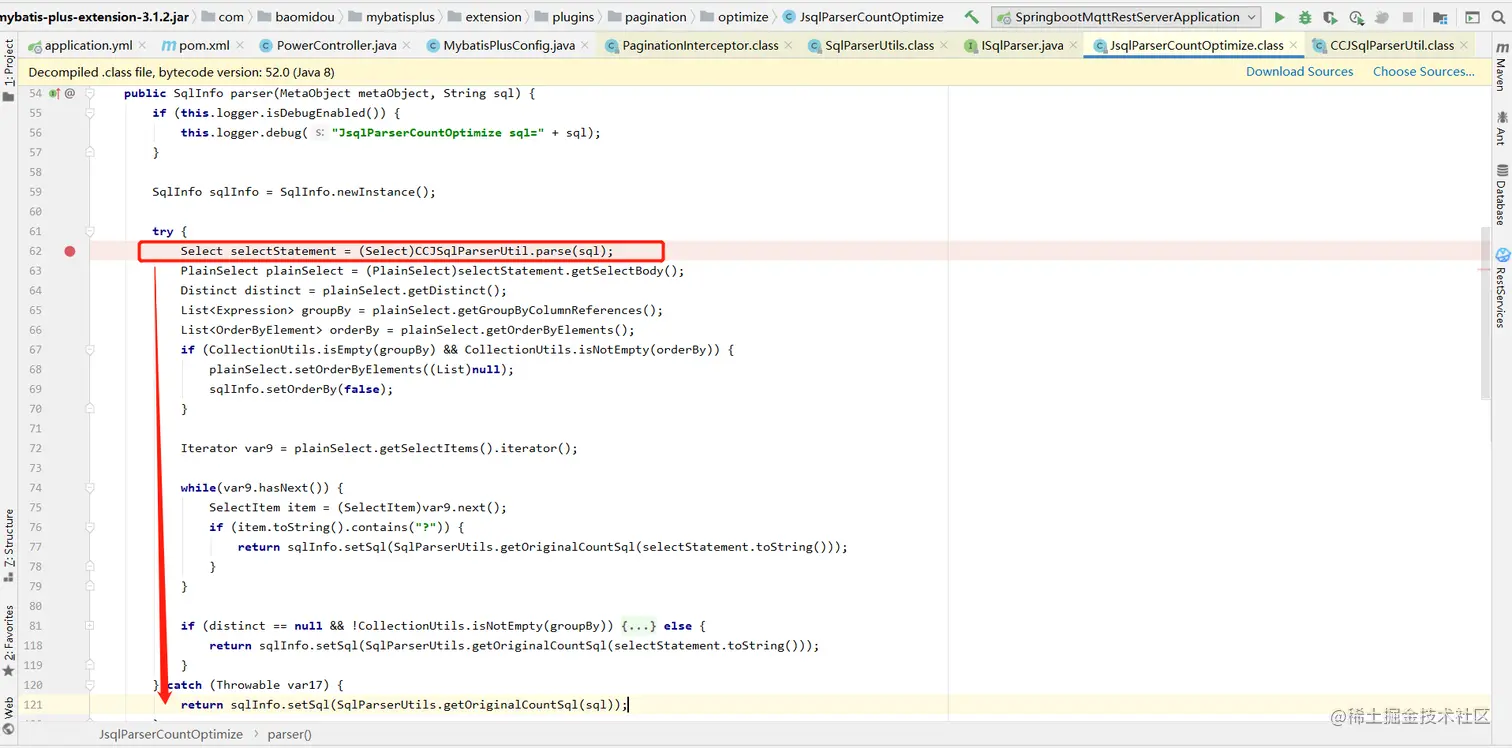Toggle the breakpoint on line 62

coord(70,251)
